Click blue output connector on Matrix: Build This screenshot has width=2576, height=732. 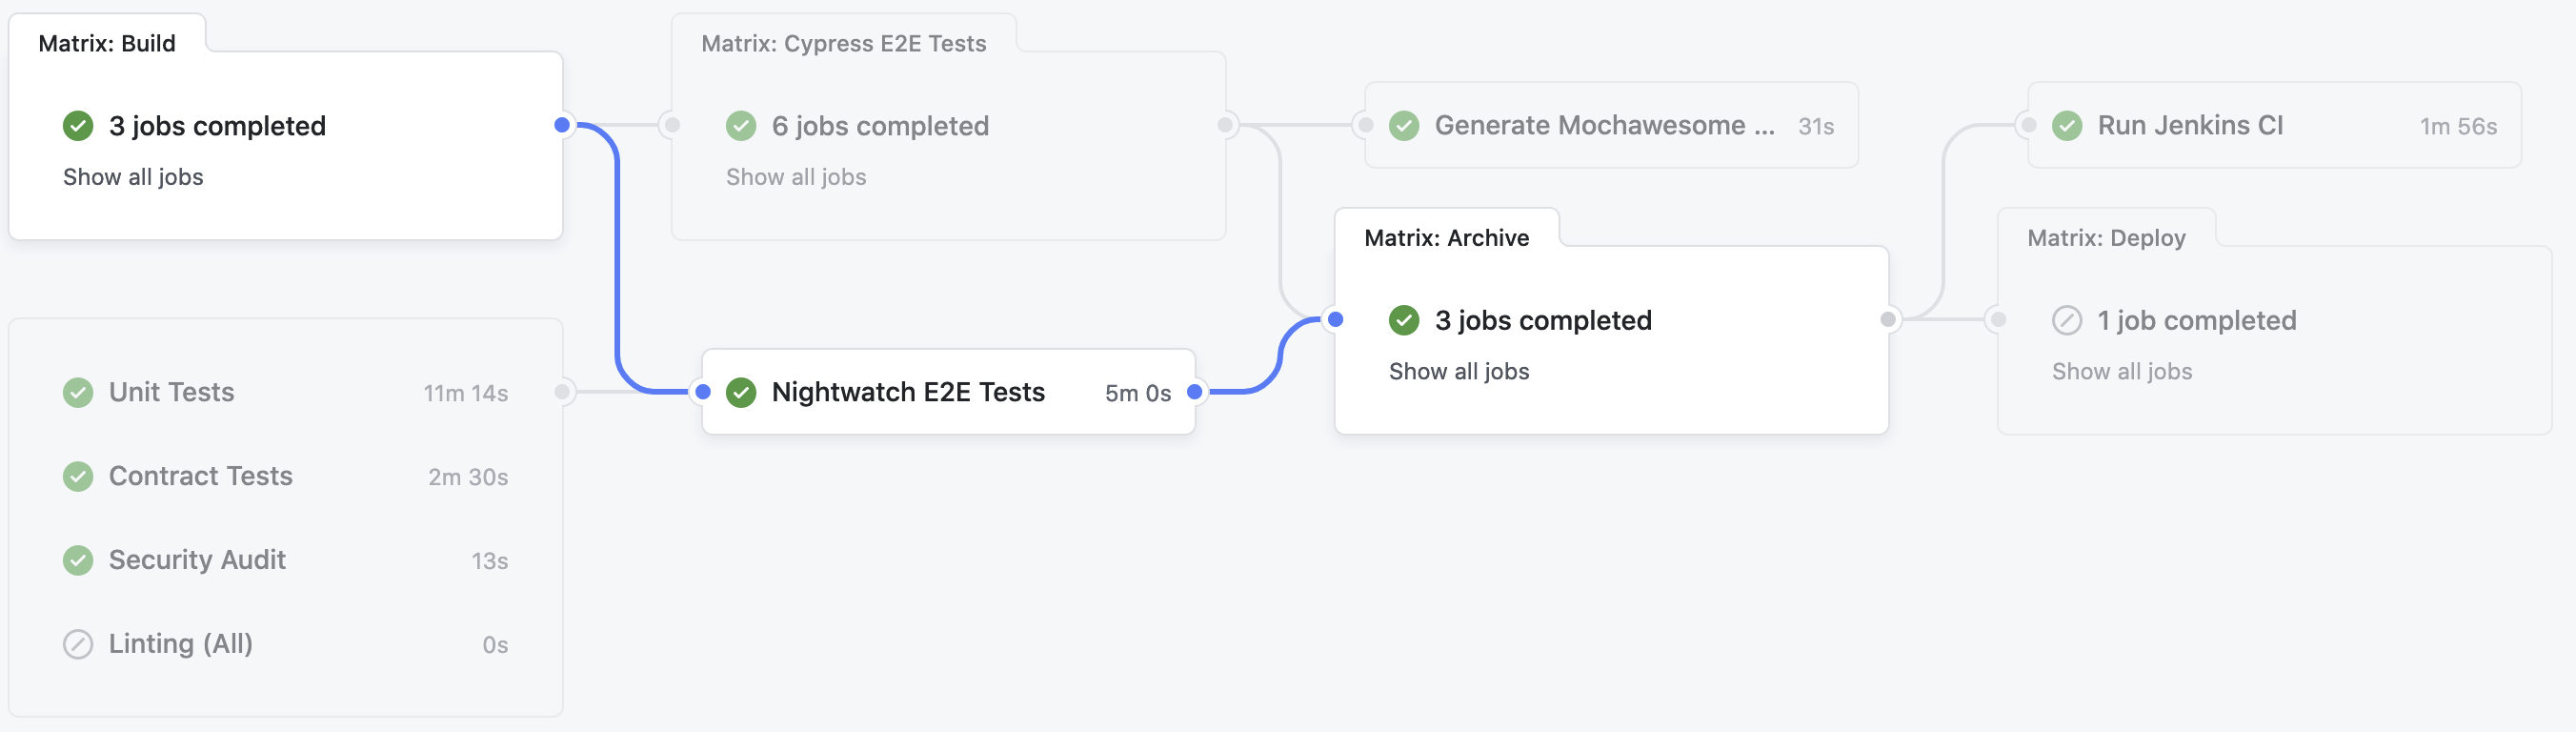tap(562, 125)
